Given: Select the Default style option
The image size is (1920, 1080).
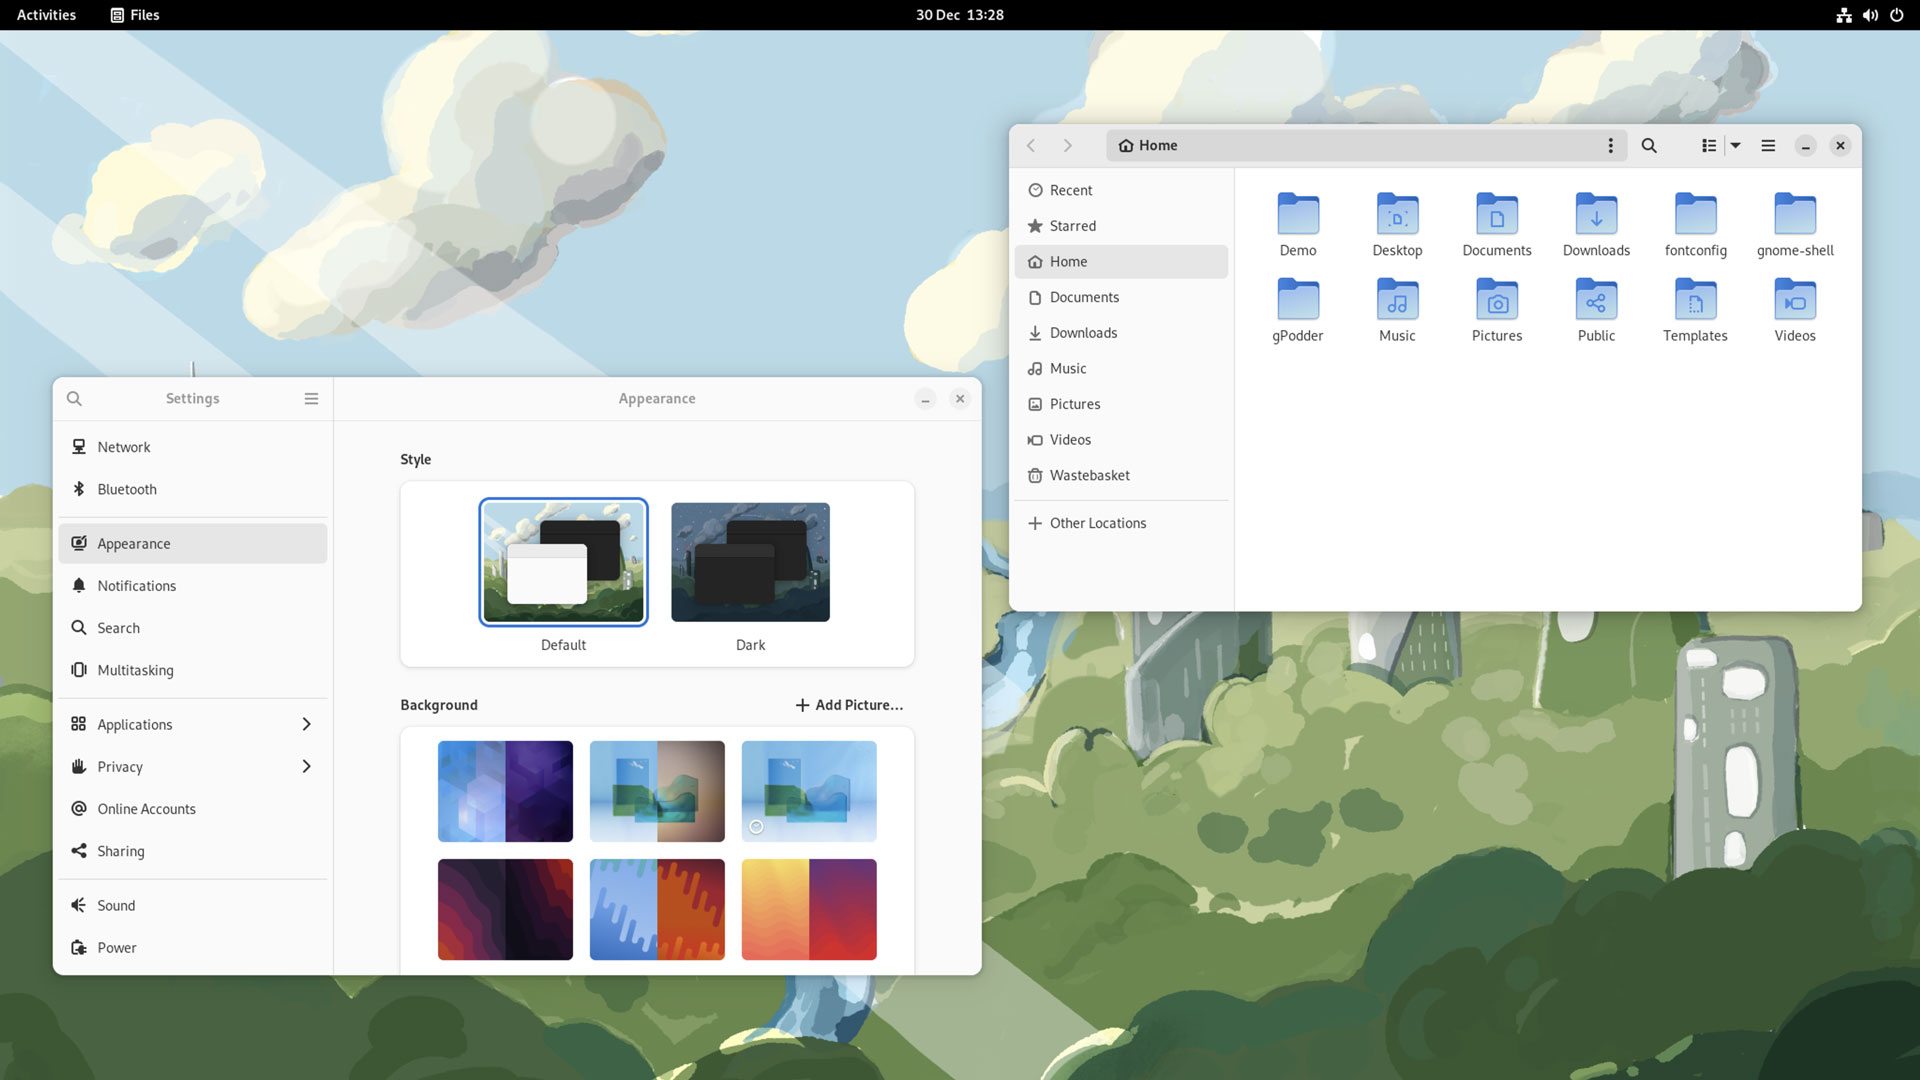Looking at the screenshot, I should tap(563, 561).
